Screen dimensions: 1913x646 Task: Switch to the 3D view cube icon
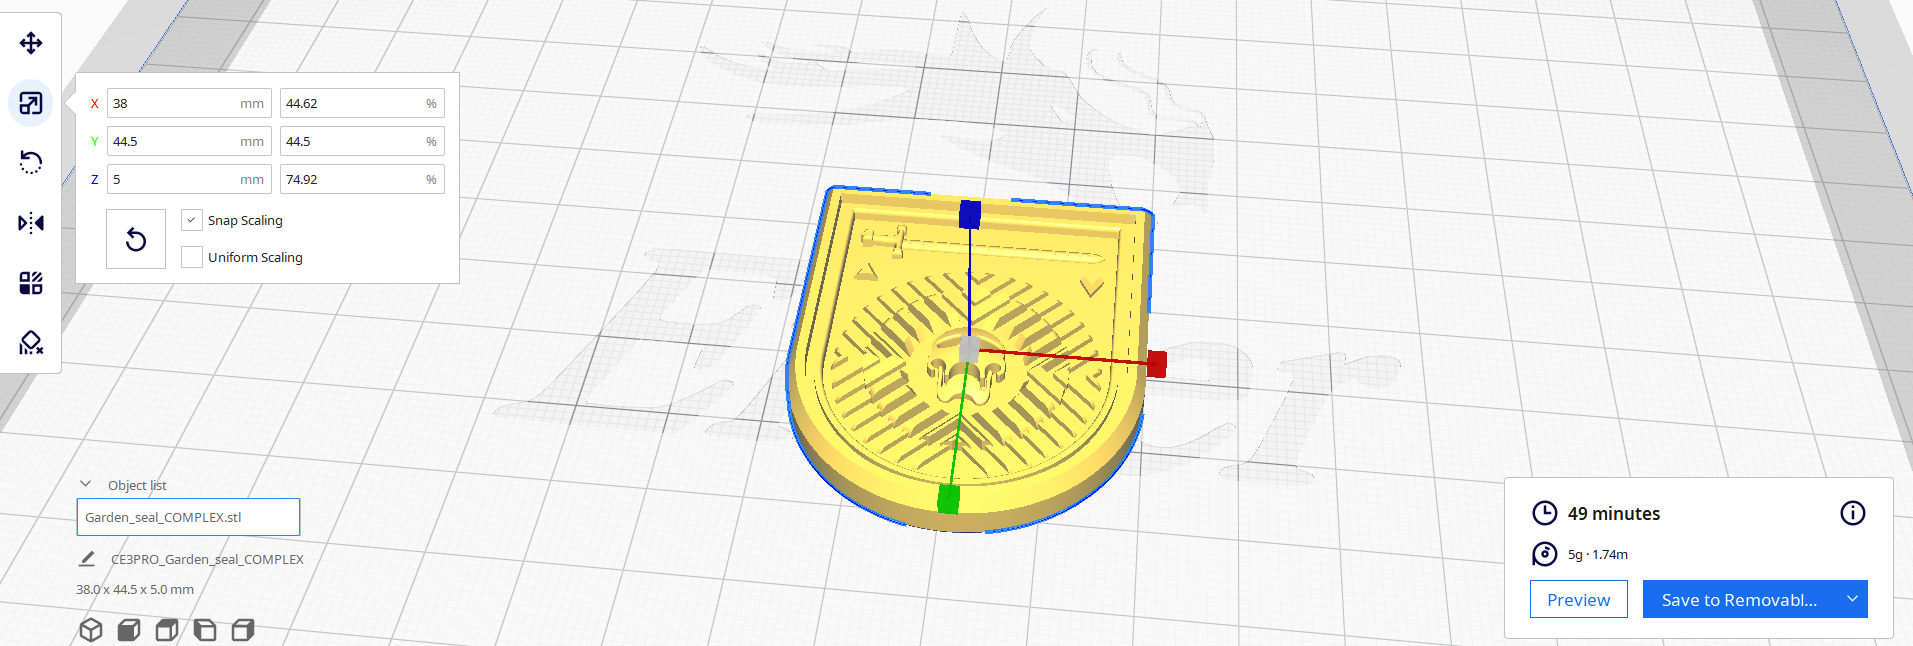coord(91,630)
